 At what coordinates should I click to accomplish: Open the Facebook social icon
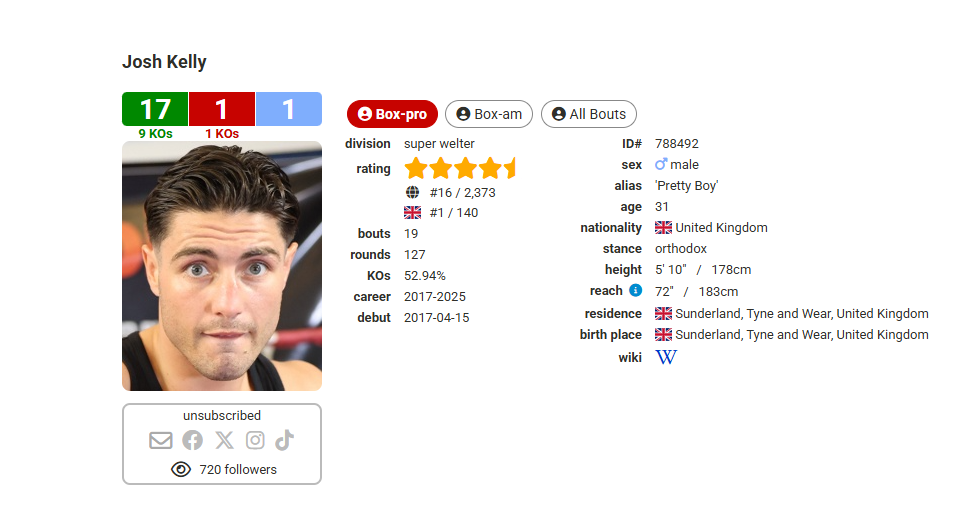coord(192,440)
